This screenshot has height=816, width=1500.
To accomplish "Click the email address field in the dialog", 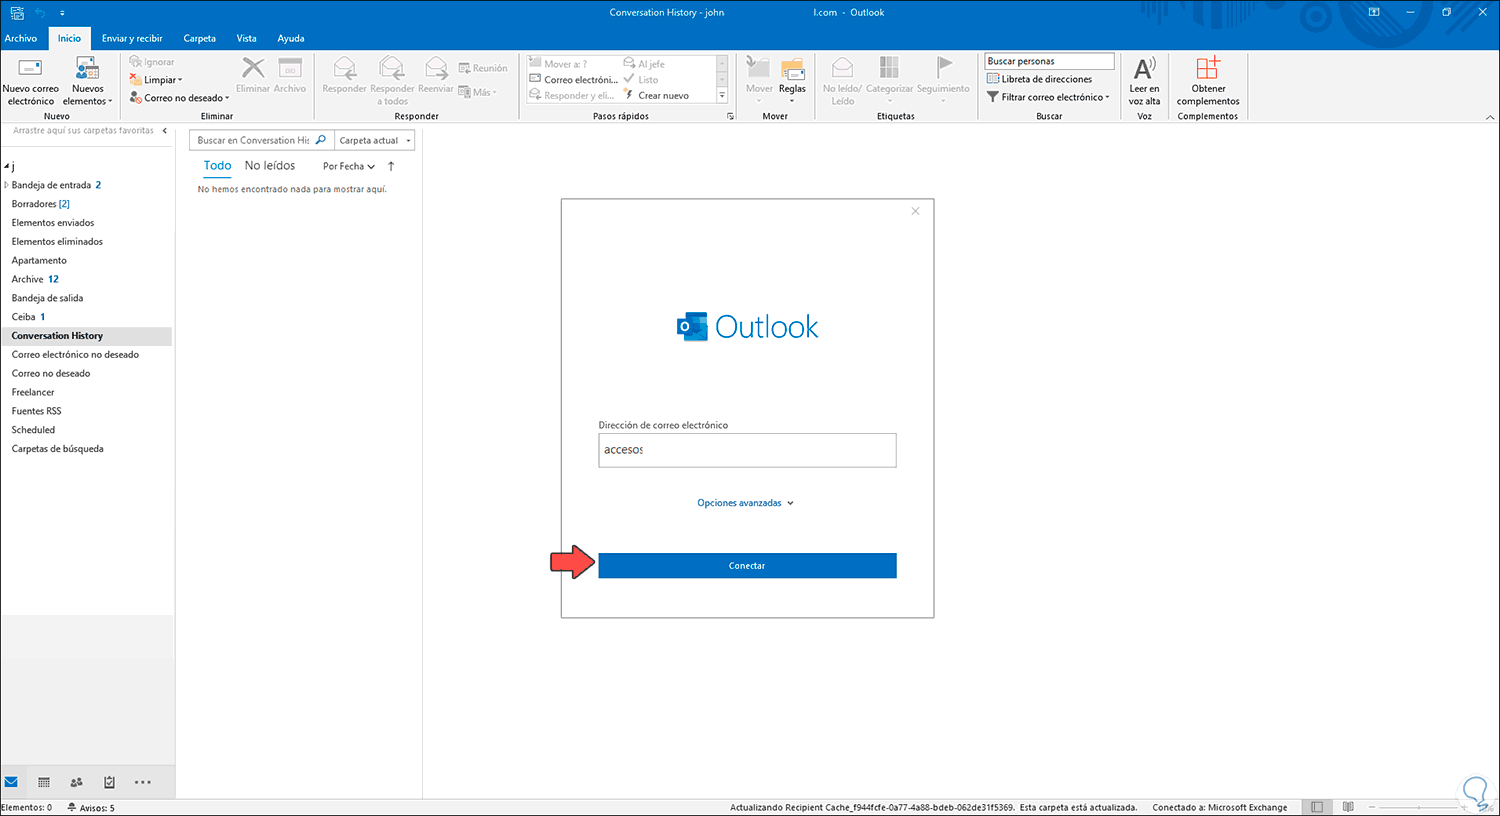I will click(747, 450).
